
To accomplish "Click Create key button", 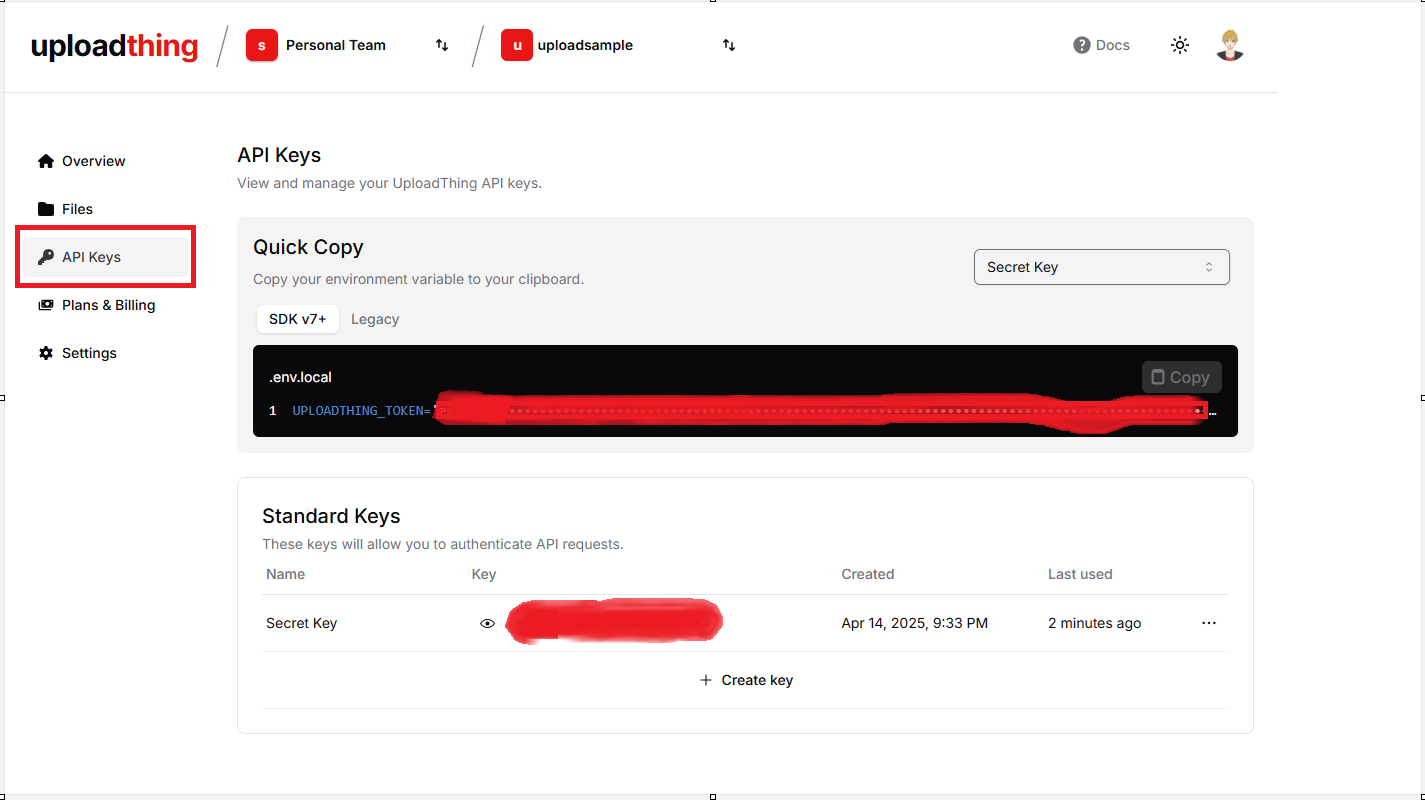I will 746,680.
